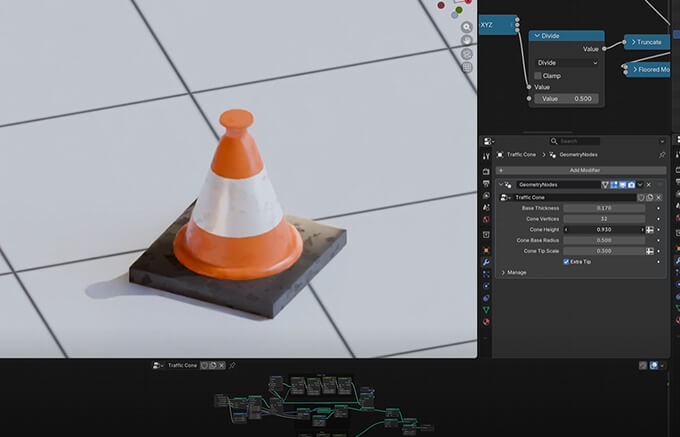680x437 pixels.
Task: Open the Divide operation dropdown
Action: coord(566,62)
